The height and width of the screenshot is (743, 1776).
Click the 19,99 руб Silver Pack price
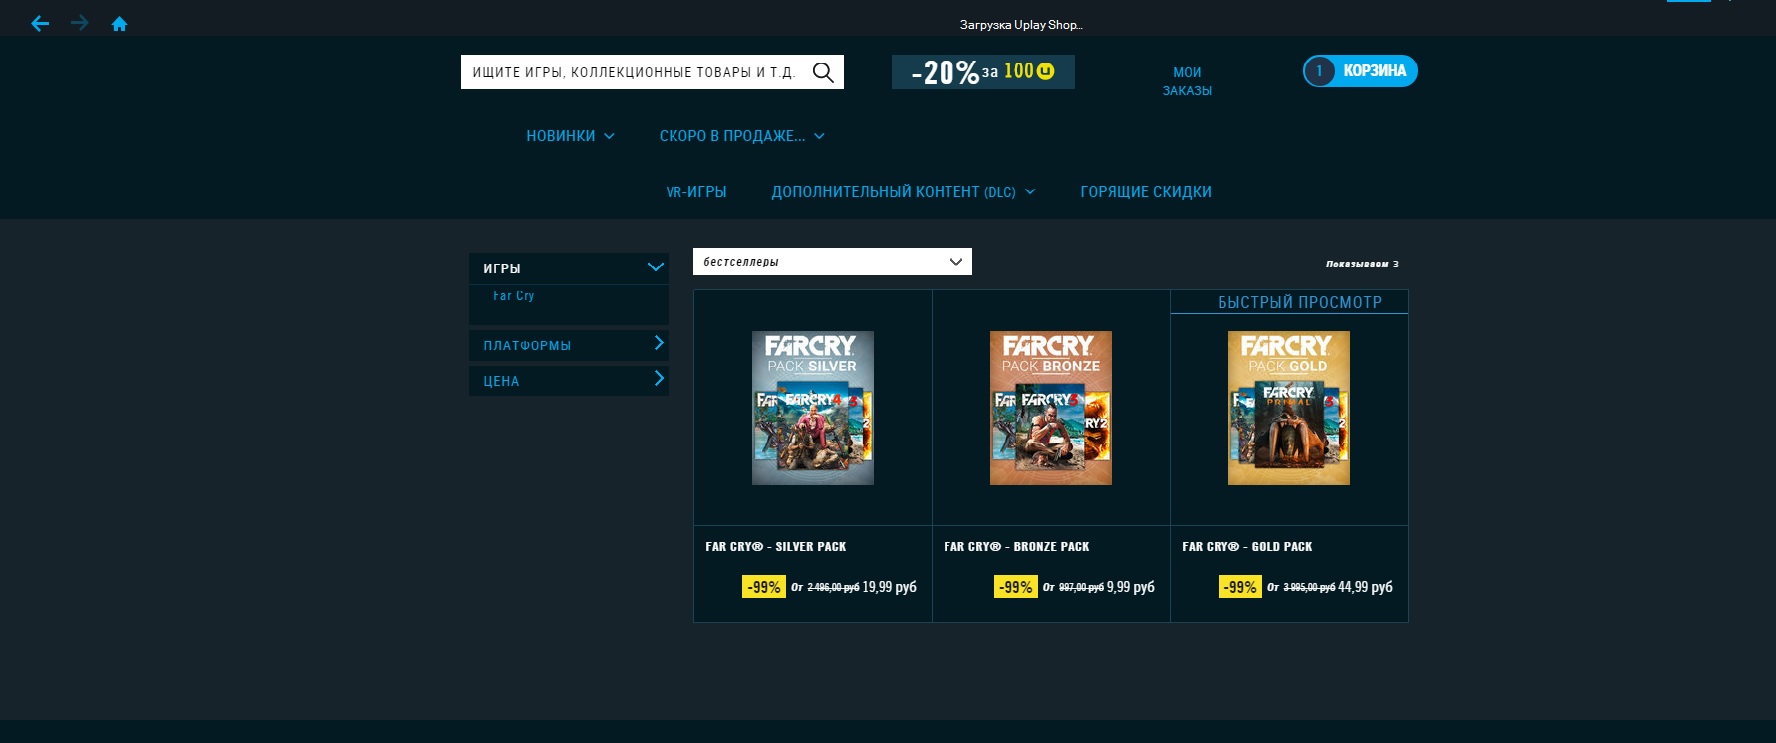pyautogui.click(x=890, y=587)
